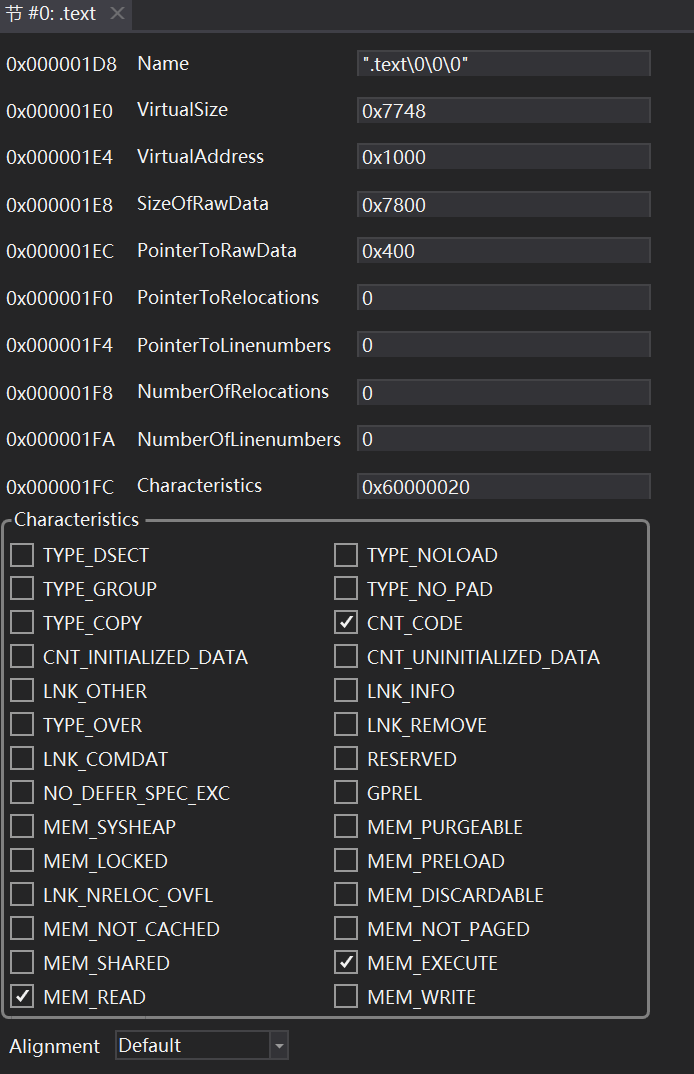Uncheck the CNT_CODE checkbox

(346, 623)
